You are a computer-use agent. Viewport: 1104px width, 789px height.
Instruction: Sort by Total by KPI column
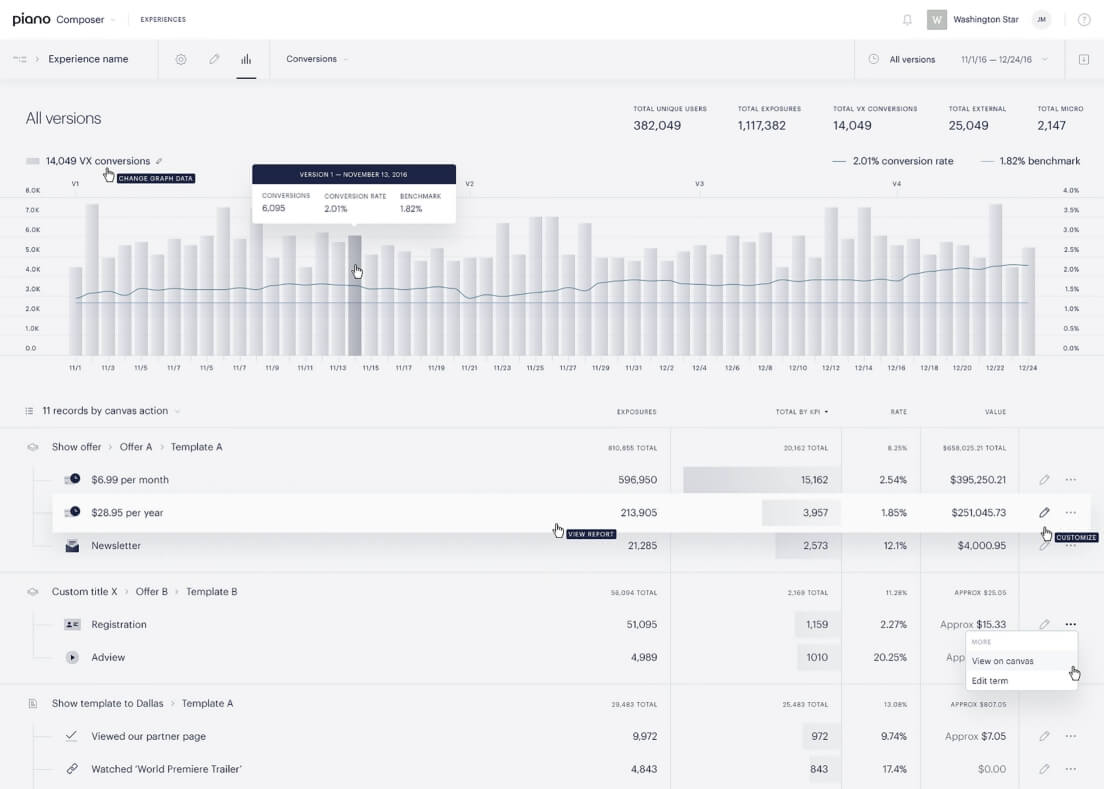802,412
